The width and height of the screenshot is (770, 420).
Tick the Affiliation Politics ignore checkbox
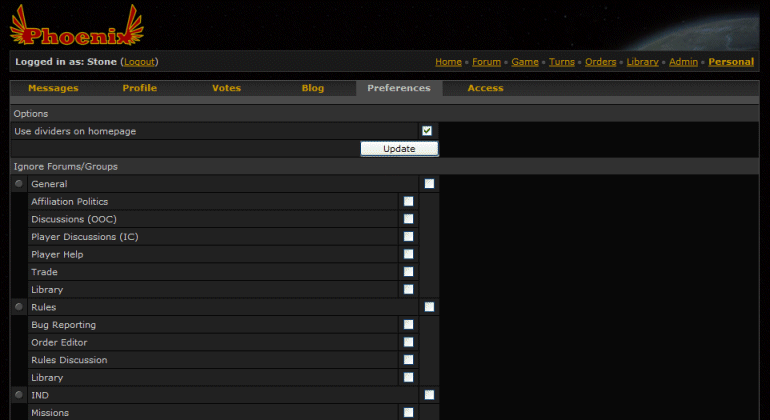click(408, 201)
